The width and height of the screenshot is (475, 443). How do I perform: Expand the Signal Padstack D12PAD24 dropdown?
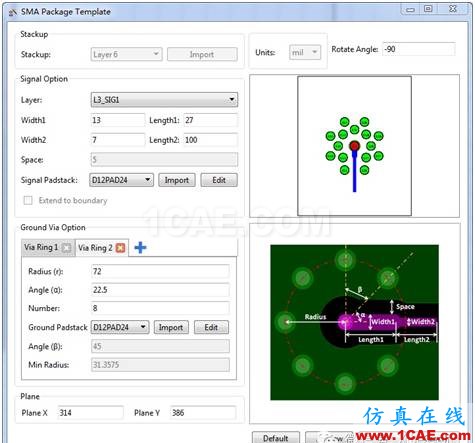pos(121,180)
